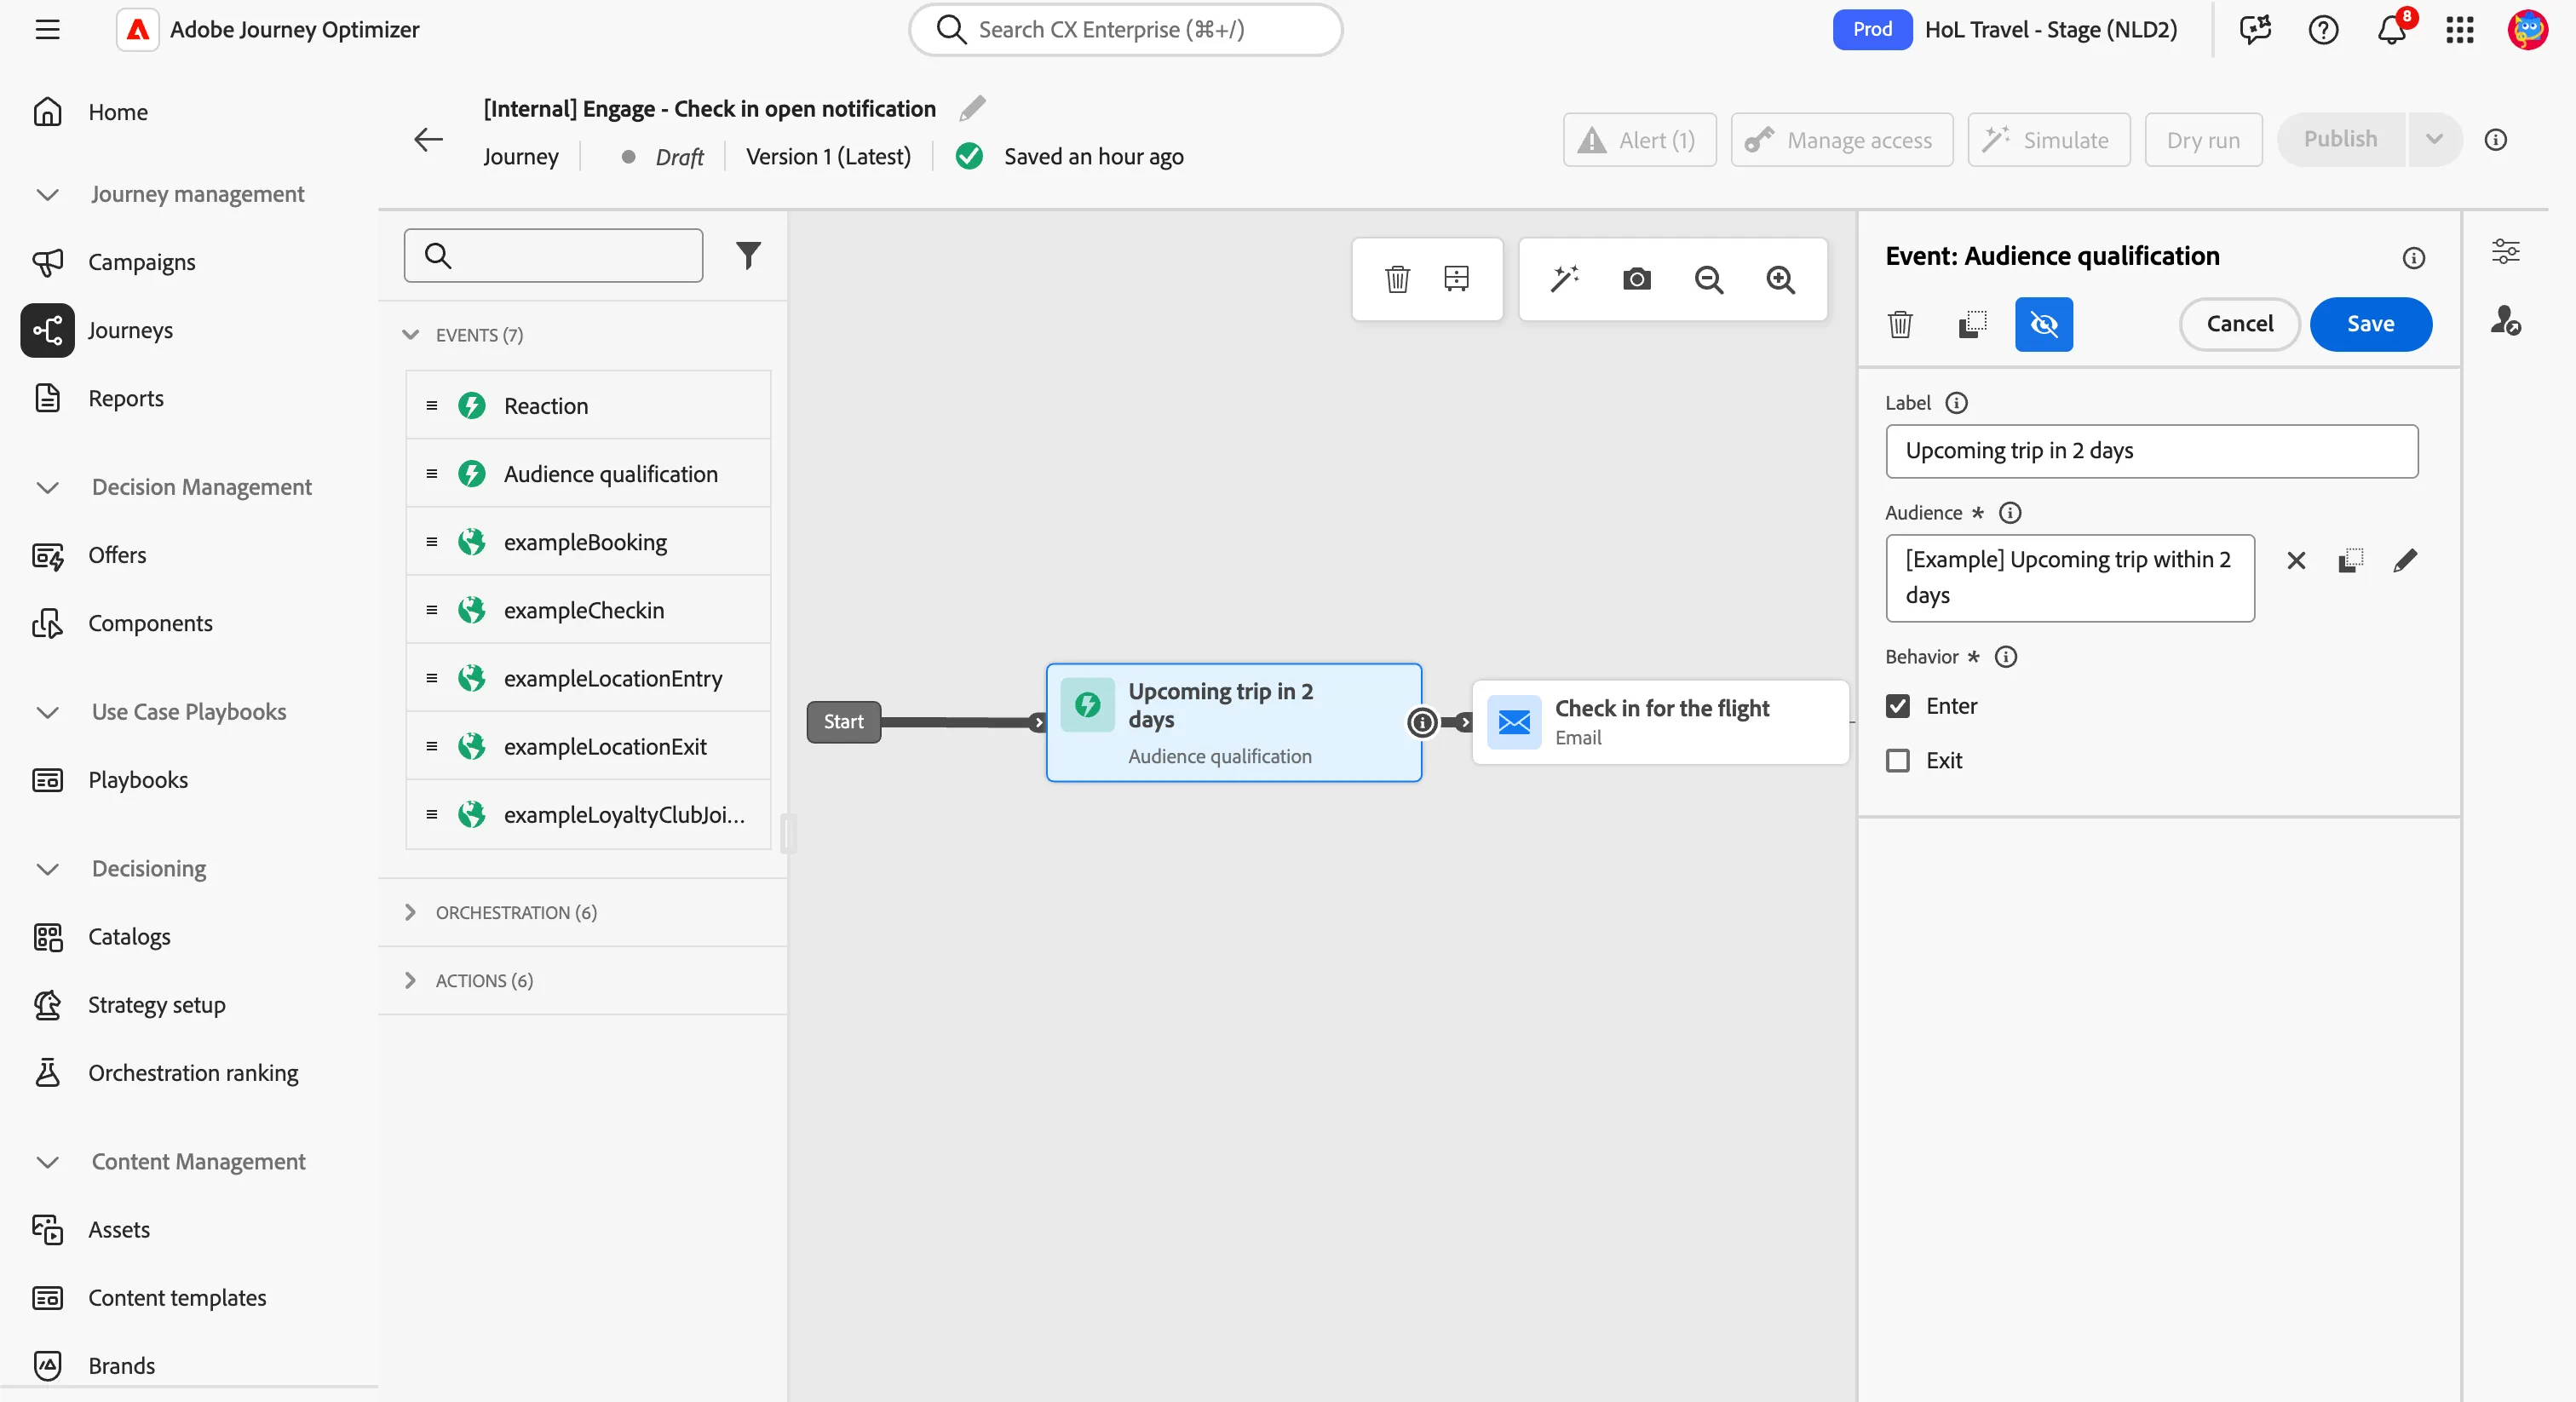Screen dimensions: 2576x1402
Task: Open the help question mark menu
Action: click(x=2324, y=30)
